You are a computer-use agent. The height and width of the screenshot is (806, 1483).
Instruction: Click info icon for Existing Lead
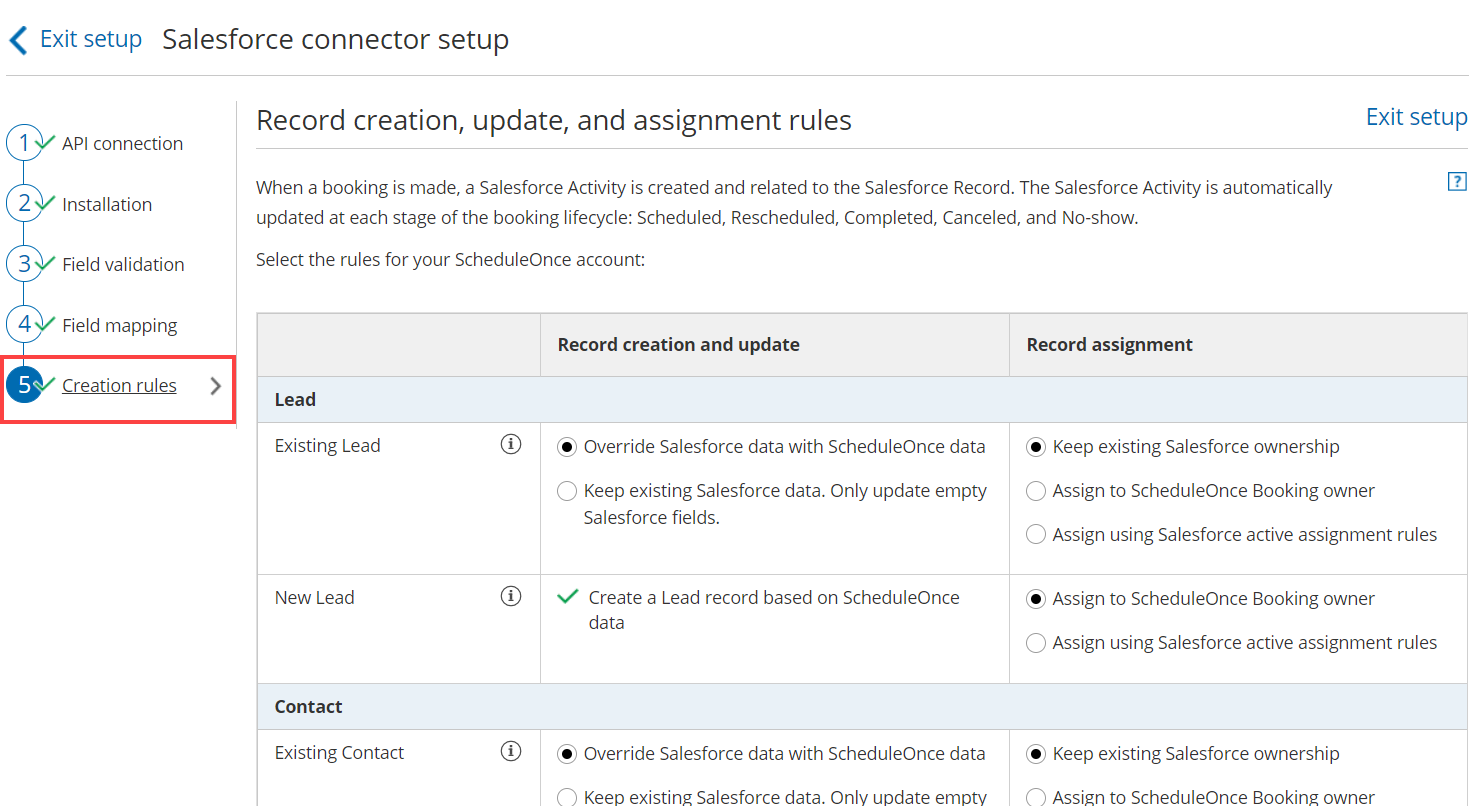[511, 445]
